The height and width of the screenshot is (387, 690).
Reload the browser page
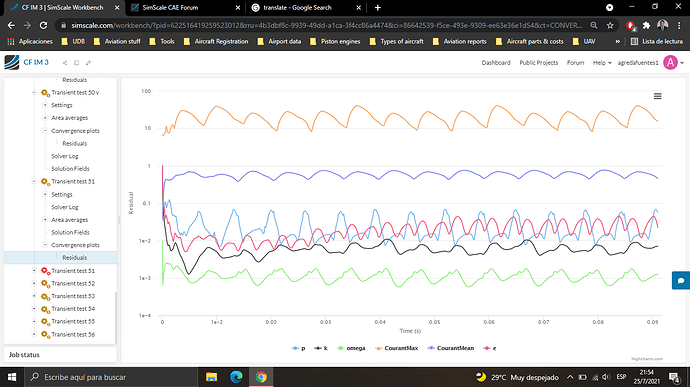click(43, 26)
